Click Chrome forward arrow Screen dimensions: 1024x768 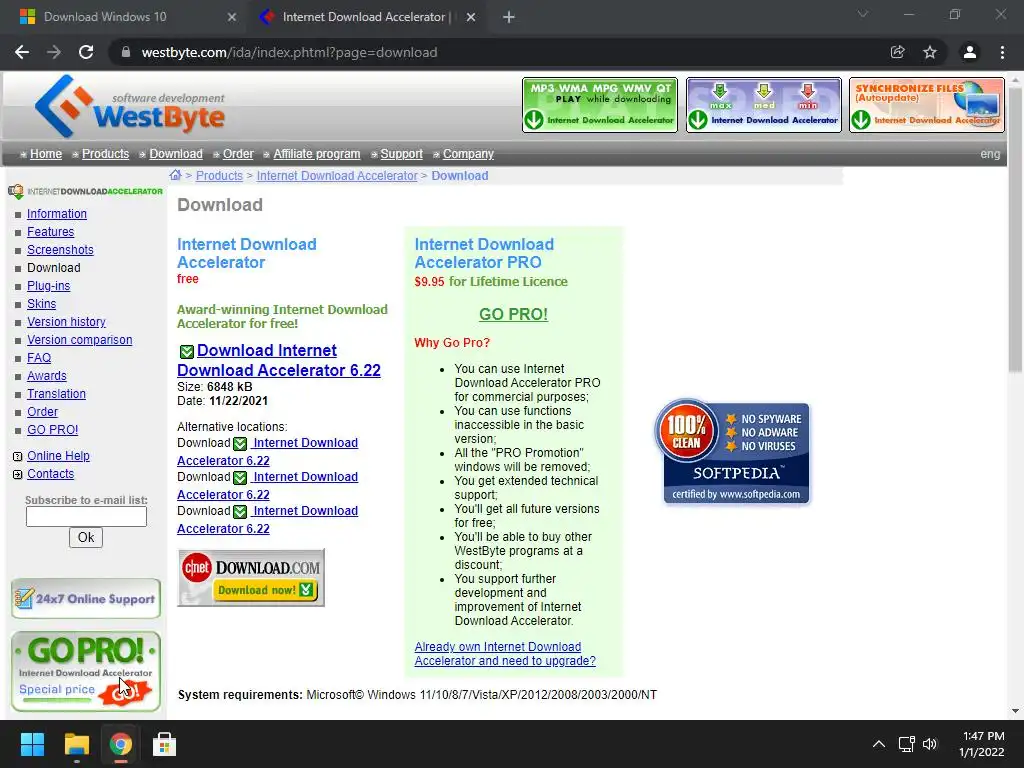(54, 52)
